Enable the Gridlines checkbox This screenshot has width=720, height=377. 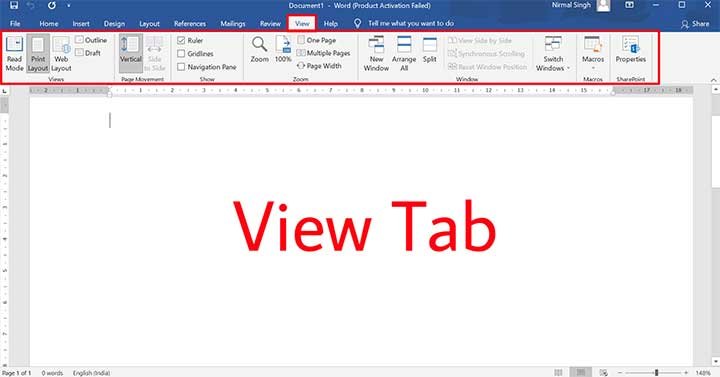click(x=181, y=54)
